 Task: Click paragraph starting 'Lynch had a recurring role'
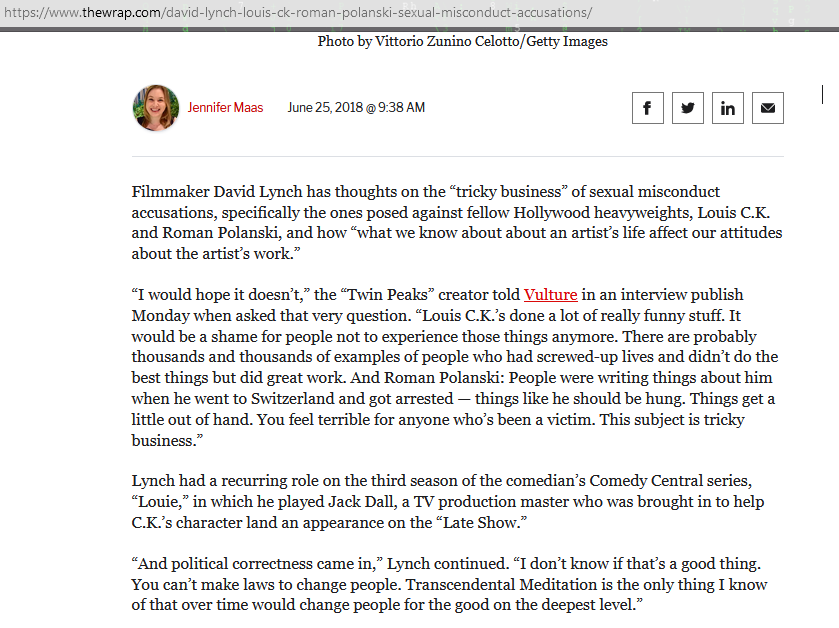coord(448,501)
